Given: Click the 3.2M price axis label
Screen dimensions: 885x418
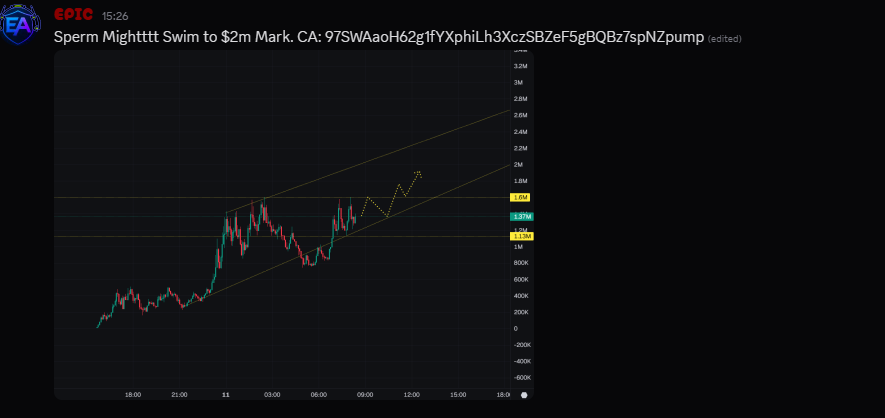Looking at the screenshot, I should tap(520, 66).
